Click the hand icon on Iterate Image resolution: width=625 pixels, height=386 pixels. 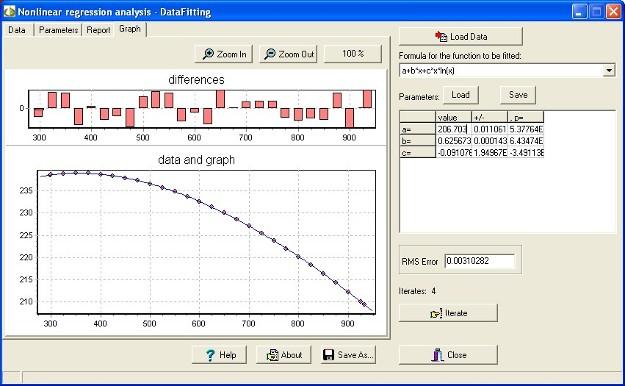[x=436, y=313]
